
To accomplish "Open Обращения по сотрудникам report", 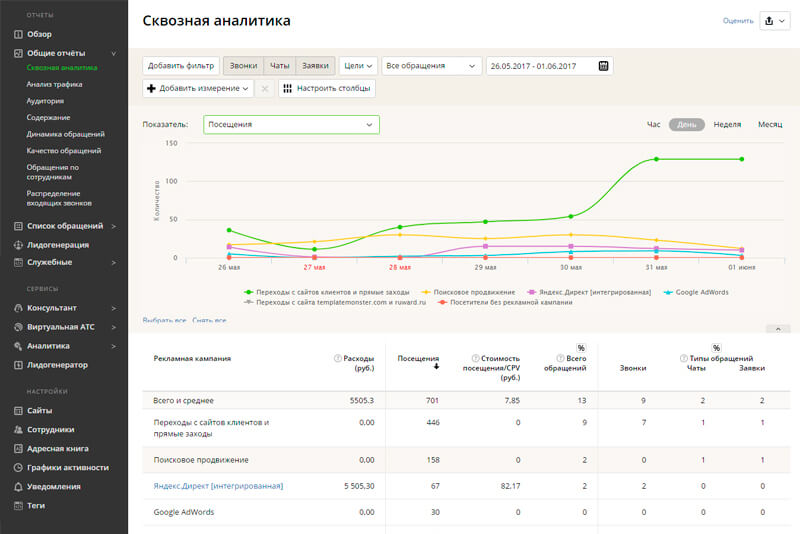I will pyautogui.click(x=53, y=172).
